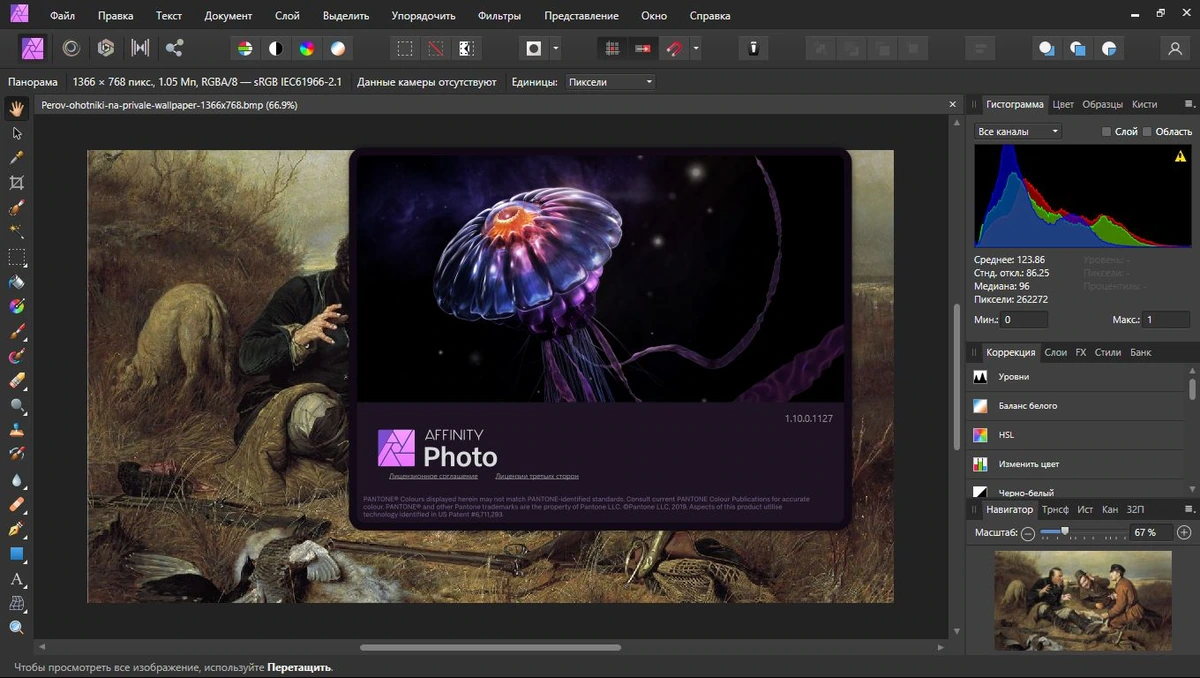This screenshot has width=1200, height=678.
Task: Click the zoom in plus button
Action: coord(1184,533)
